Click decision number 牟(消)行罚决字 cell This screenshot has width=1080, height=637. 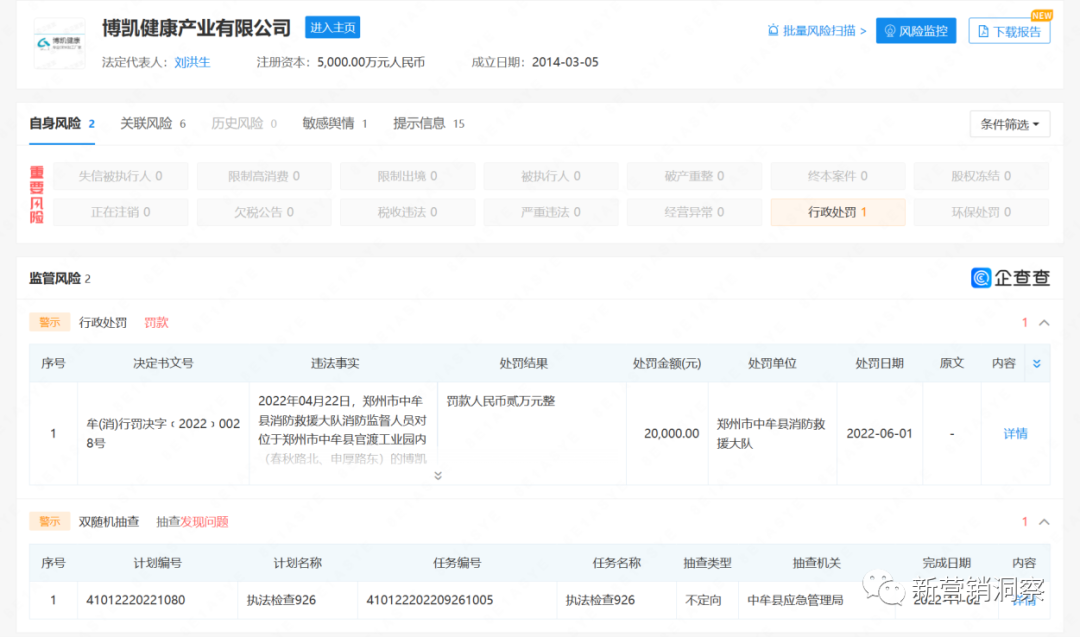pyautogui.click(x=163, y=433)
